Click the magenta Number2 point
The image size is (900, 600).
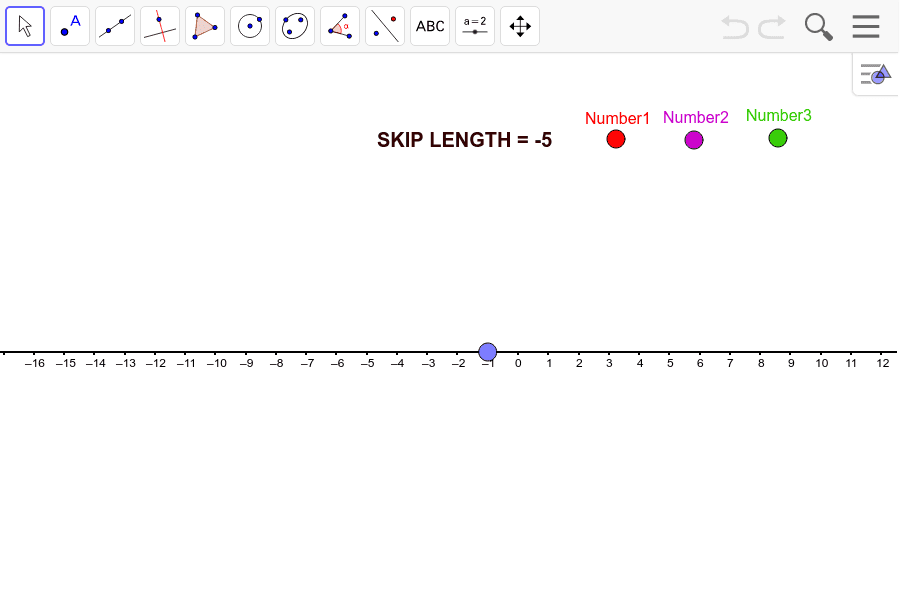click(694, 140)
